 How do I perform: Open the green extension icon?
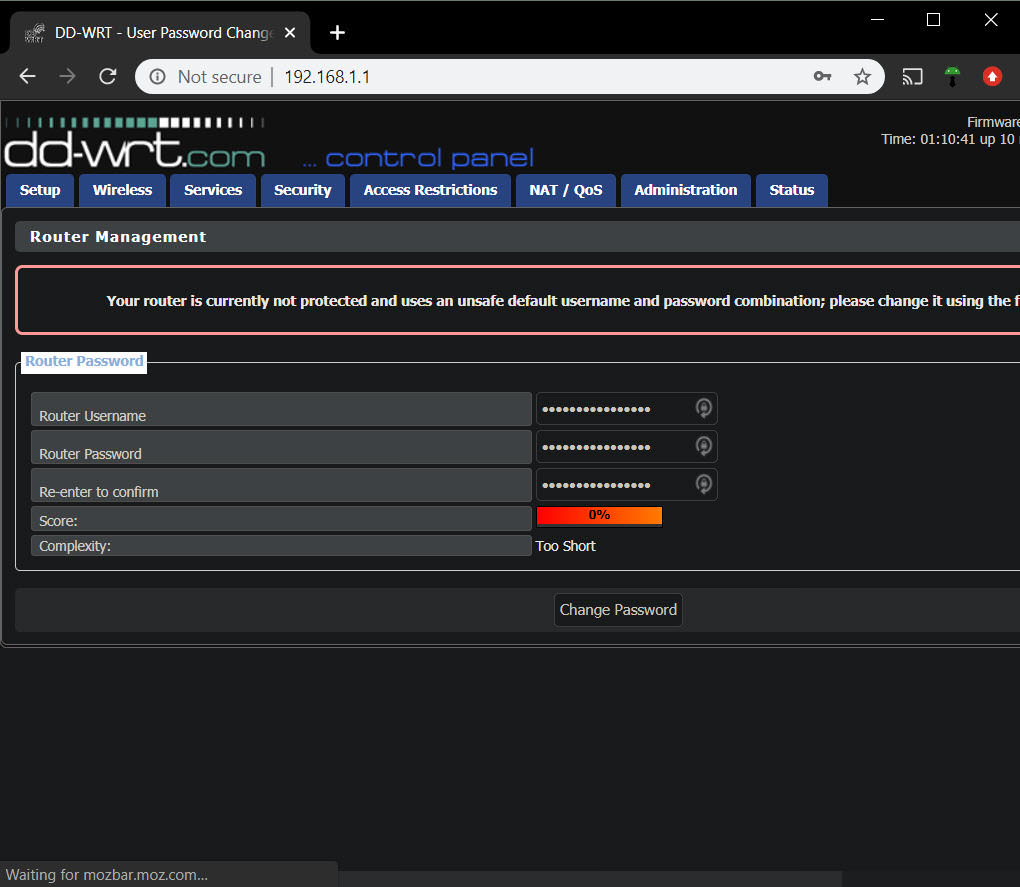(953, 77)
